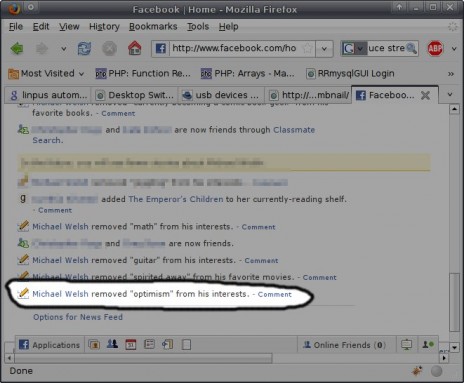
Task: Switch to the usb devices tab
Action: (221, 95)
